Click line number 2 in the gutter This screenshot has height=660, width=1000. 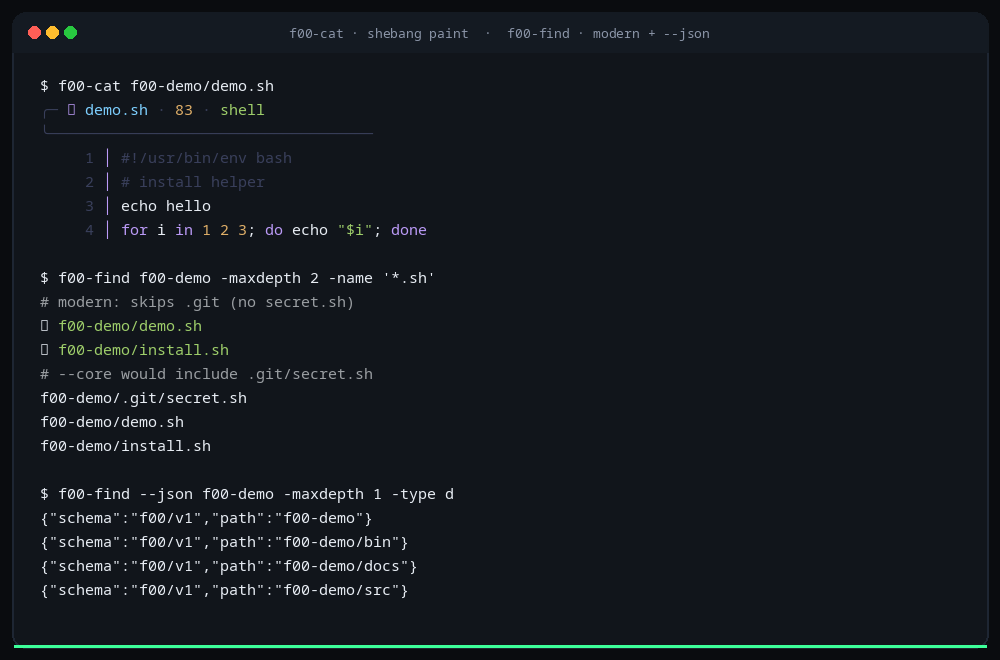89,182
